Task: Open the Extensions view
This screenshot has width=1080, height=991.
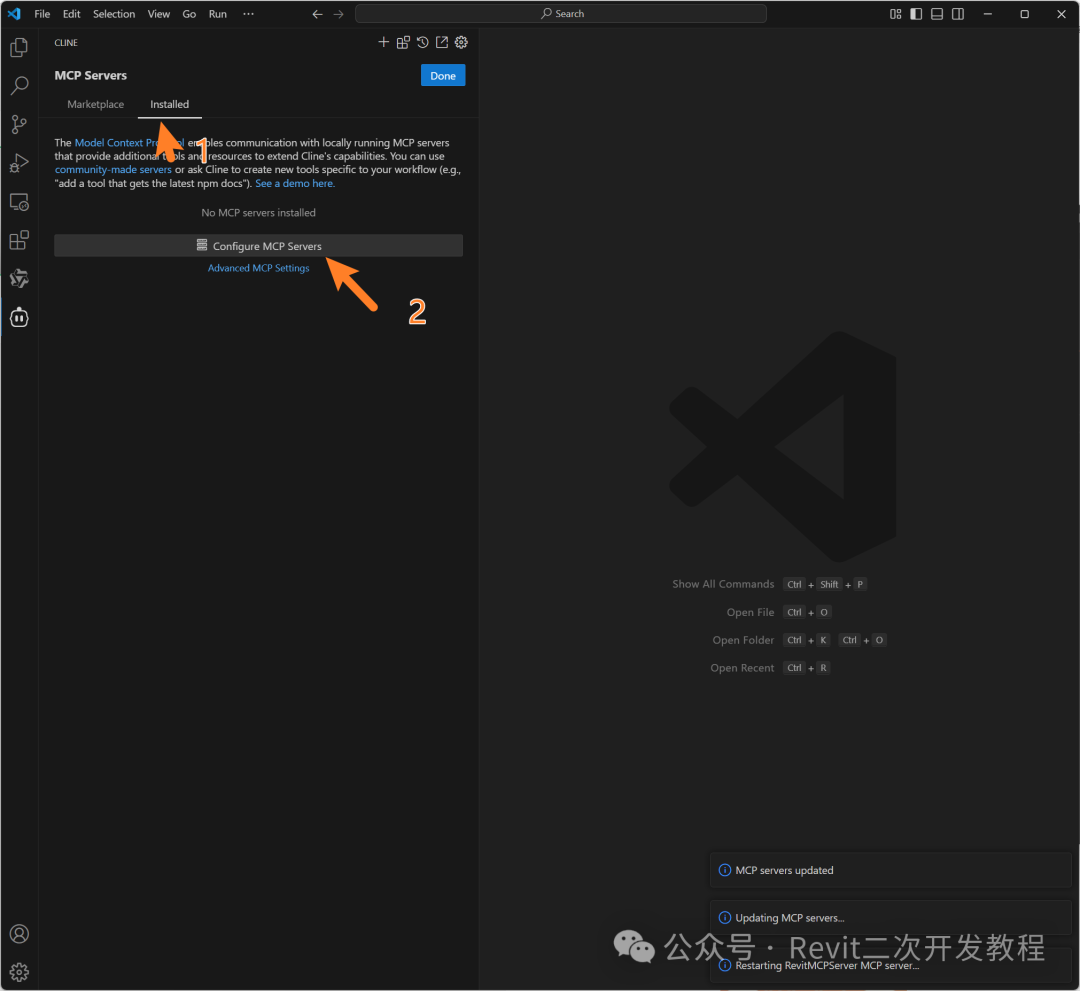Action: point(19,240)
